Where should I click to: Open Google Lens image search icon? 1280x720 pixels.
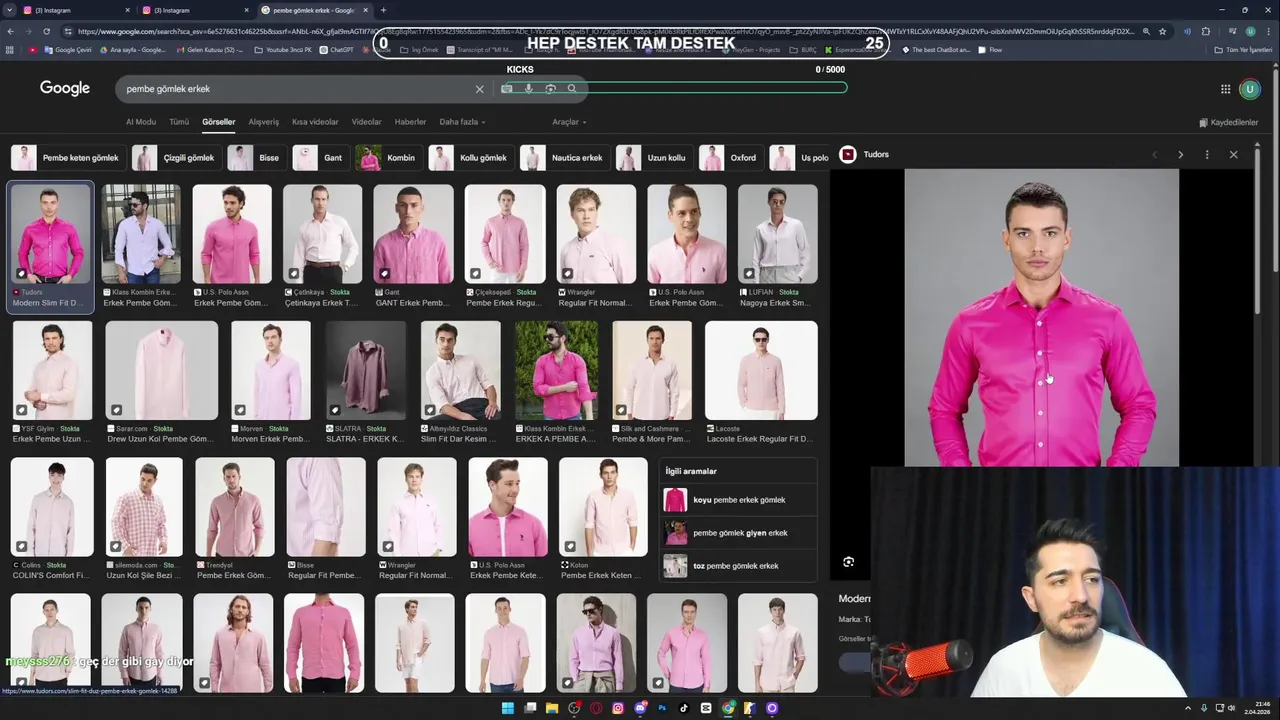click(550, 89)
